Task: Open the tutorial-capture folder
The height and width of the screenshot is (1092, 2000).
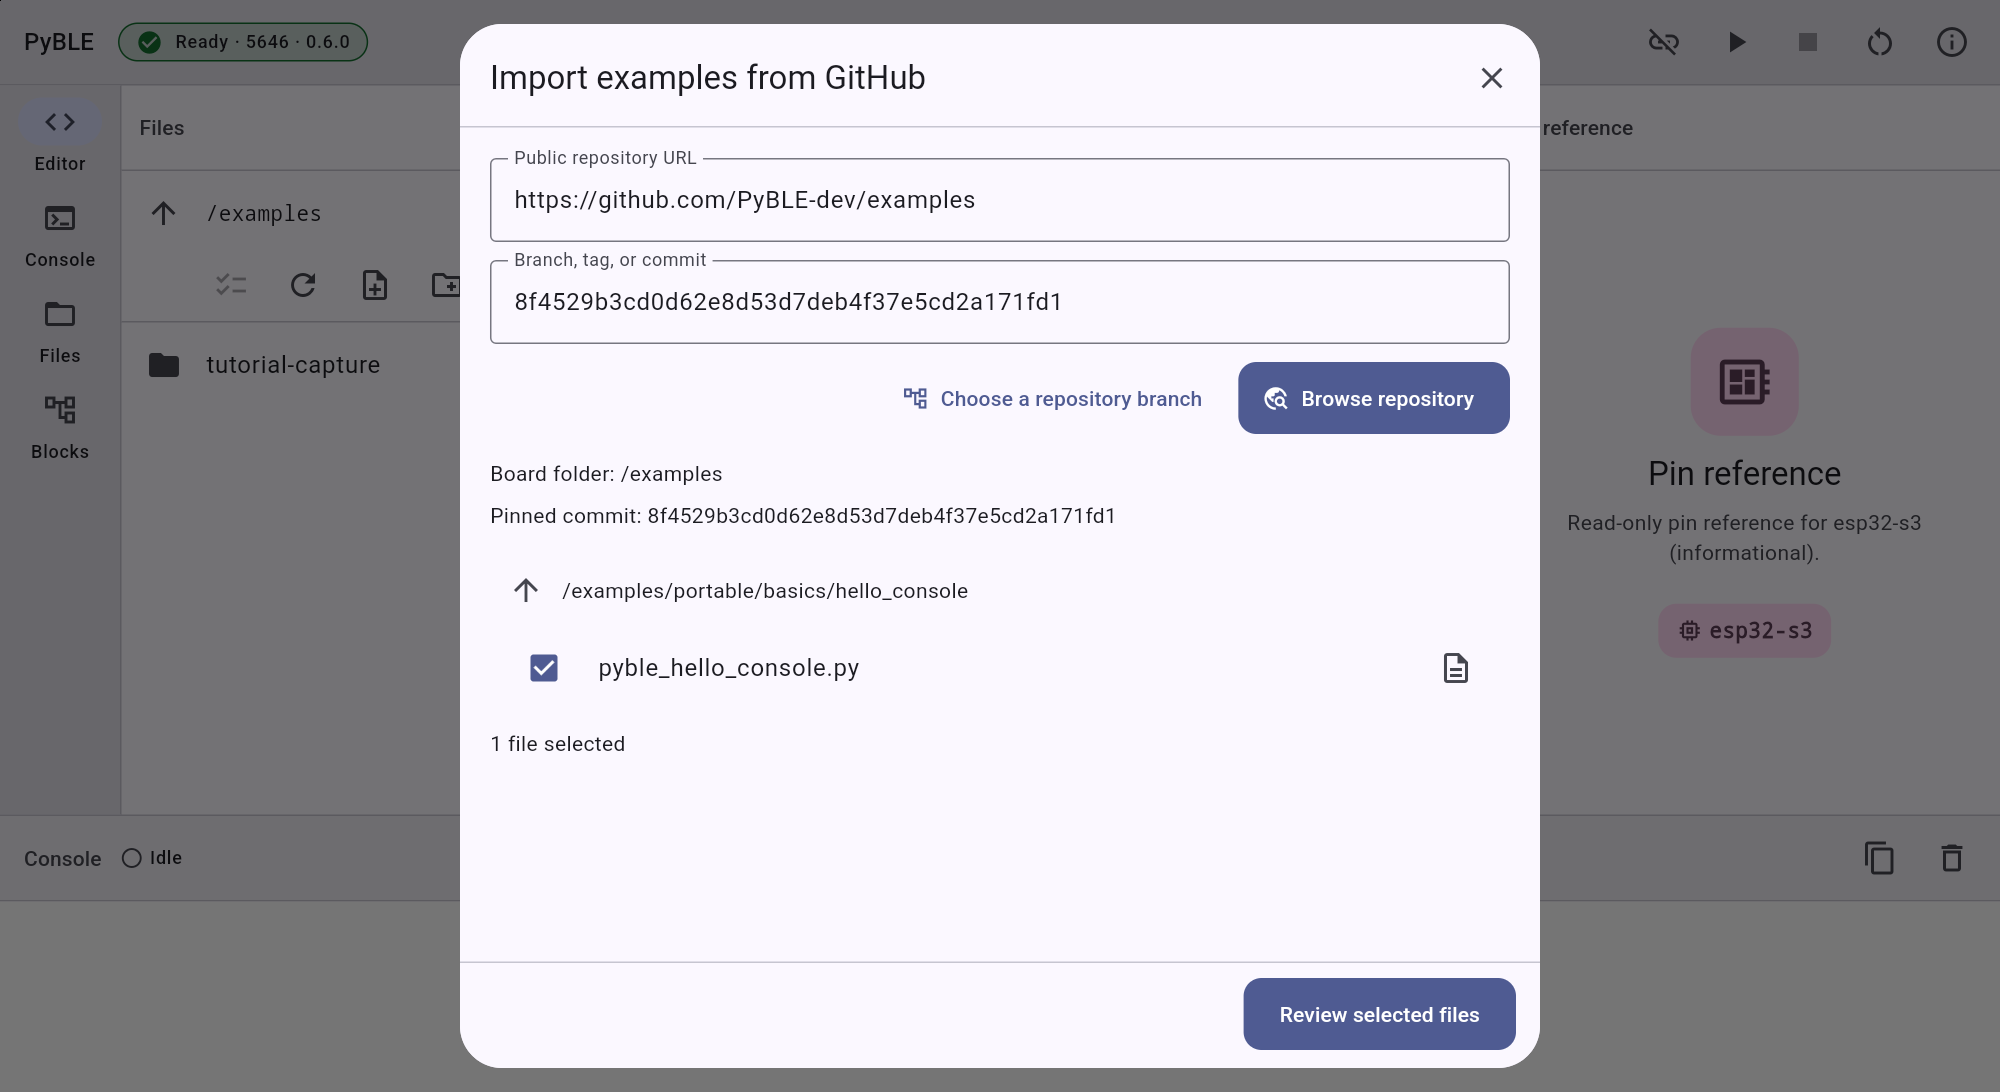Action: (293, 365)
